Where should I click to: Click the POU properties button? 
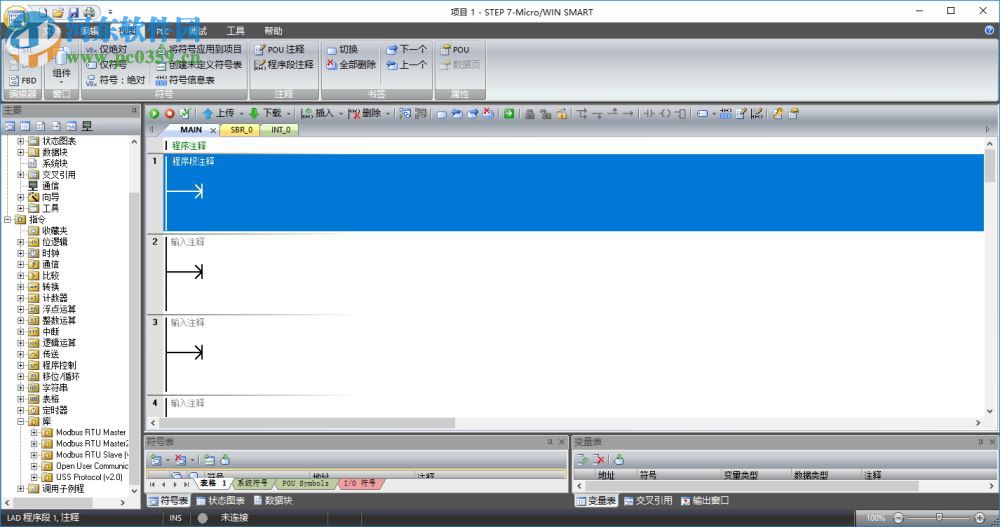(x=455, y=49)
